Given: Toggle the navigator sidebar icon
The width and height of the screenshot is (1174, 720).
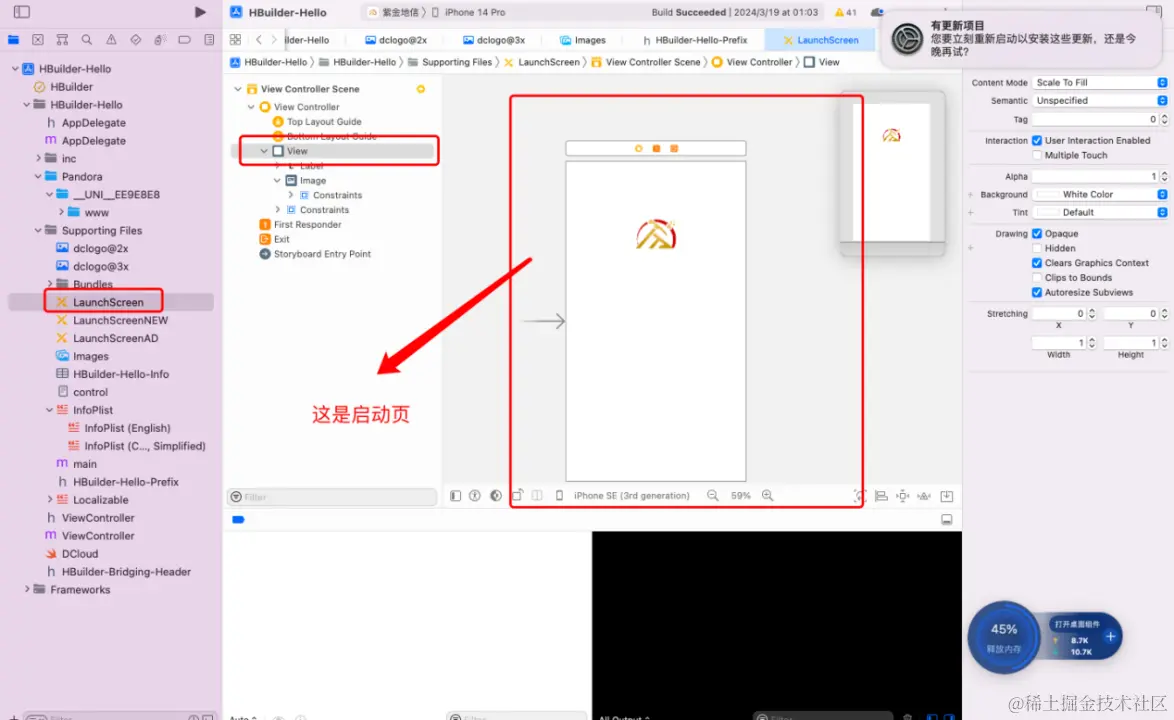Looking at the screenshot, I should pos(22,12).
